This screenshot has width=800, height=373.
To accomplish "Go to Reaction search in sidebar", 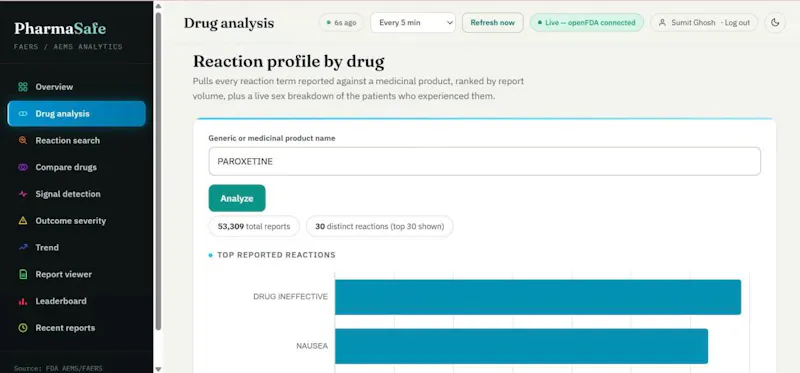I will click(77, 140).
